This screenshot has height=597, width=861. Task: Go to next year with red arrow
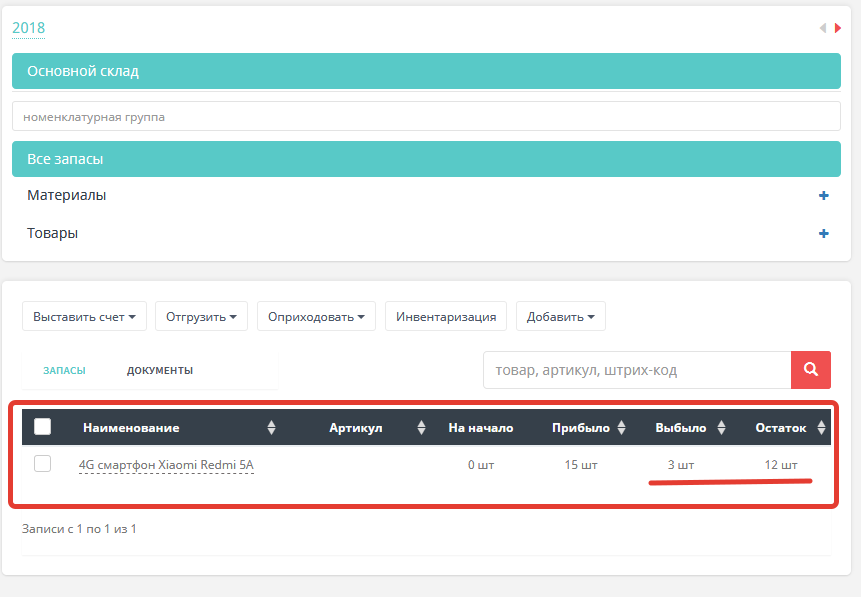(838, 28)
